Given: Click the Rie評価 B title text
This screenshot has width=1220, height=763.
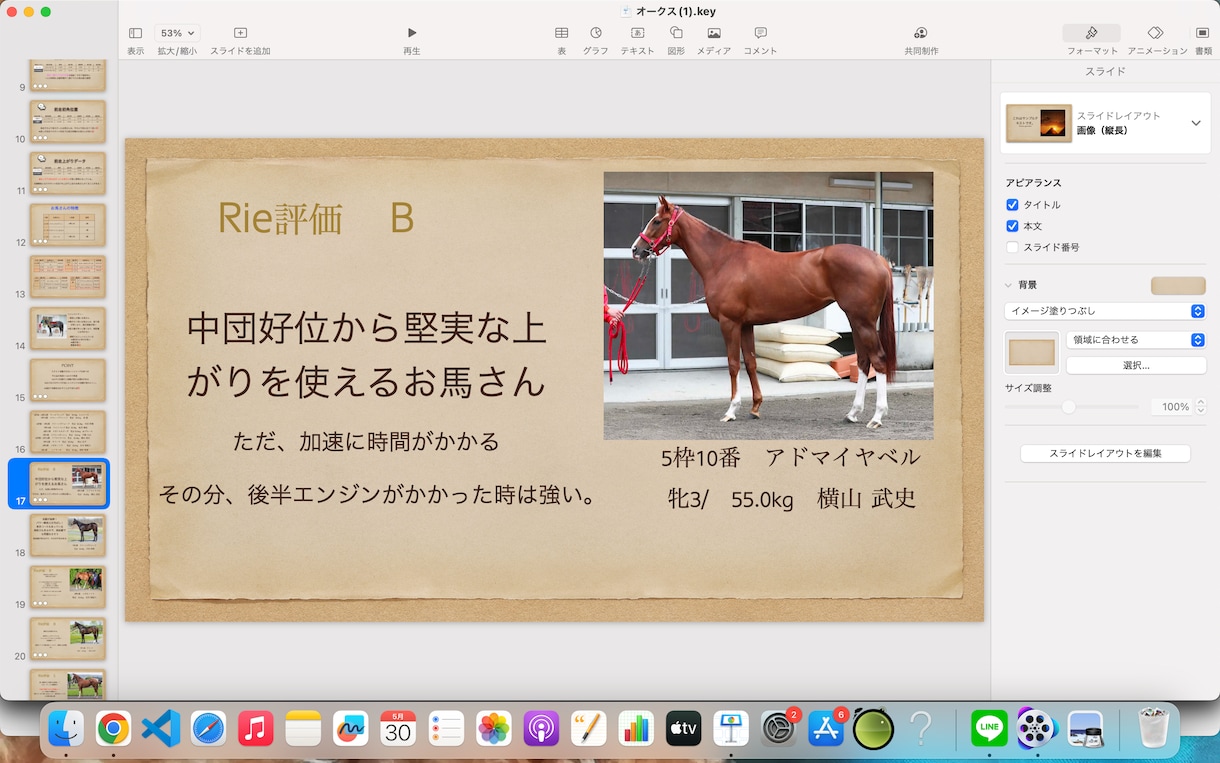Looking at the screenshot, I should click(316, 219).
